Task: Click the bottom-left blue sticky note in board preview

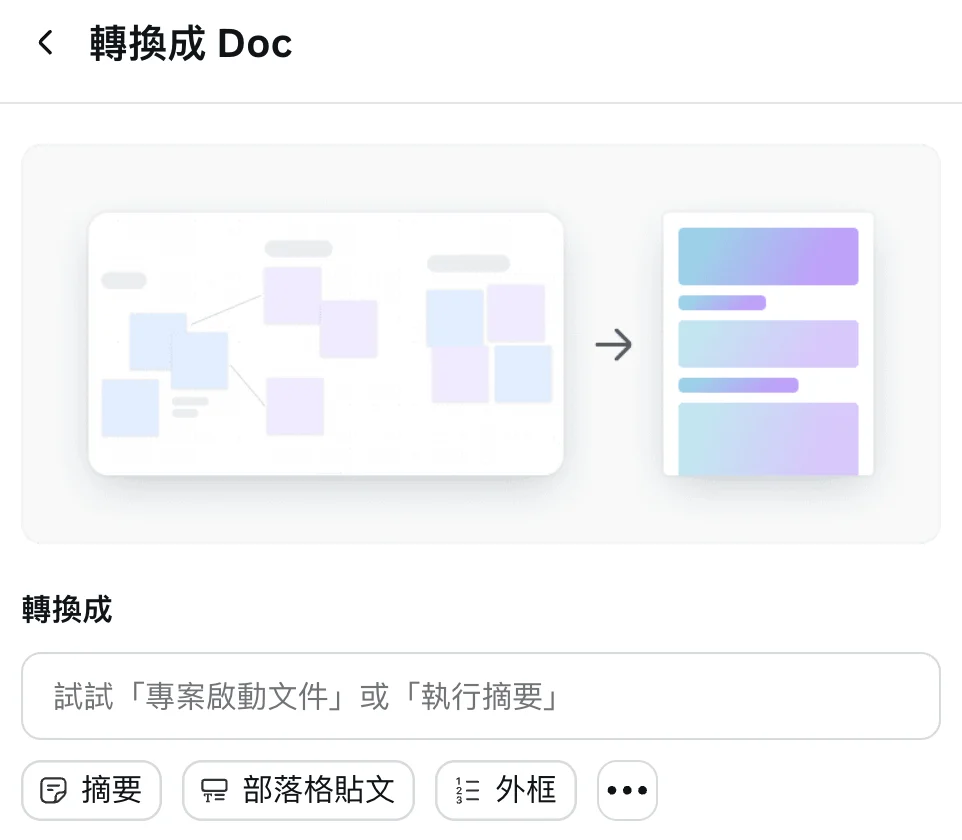Action: tap(130, 408)
